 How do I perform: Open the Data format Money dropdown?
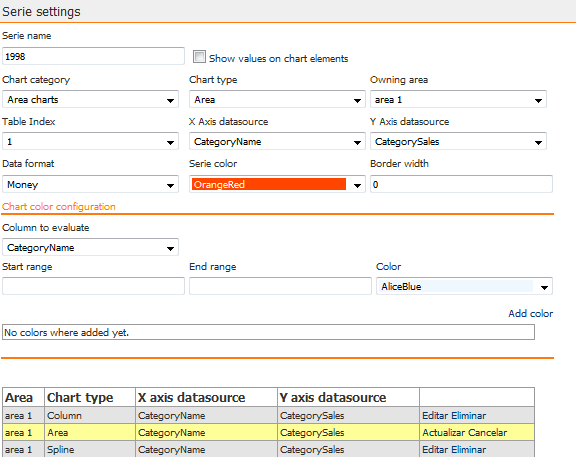[90, 184]
